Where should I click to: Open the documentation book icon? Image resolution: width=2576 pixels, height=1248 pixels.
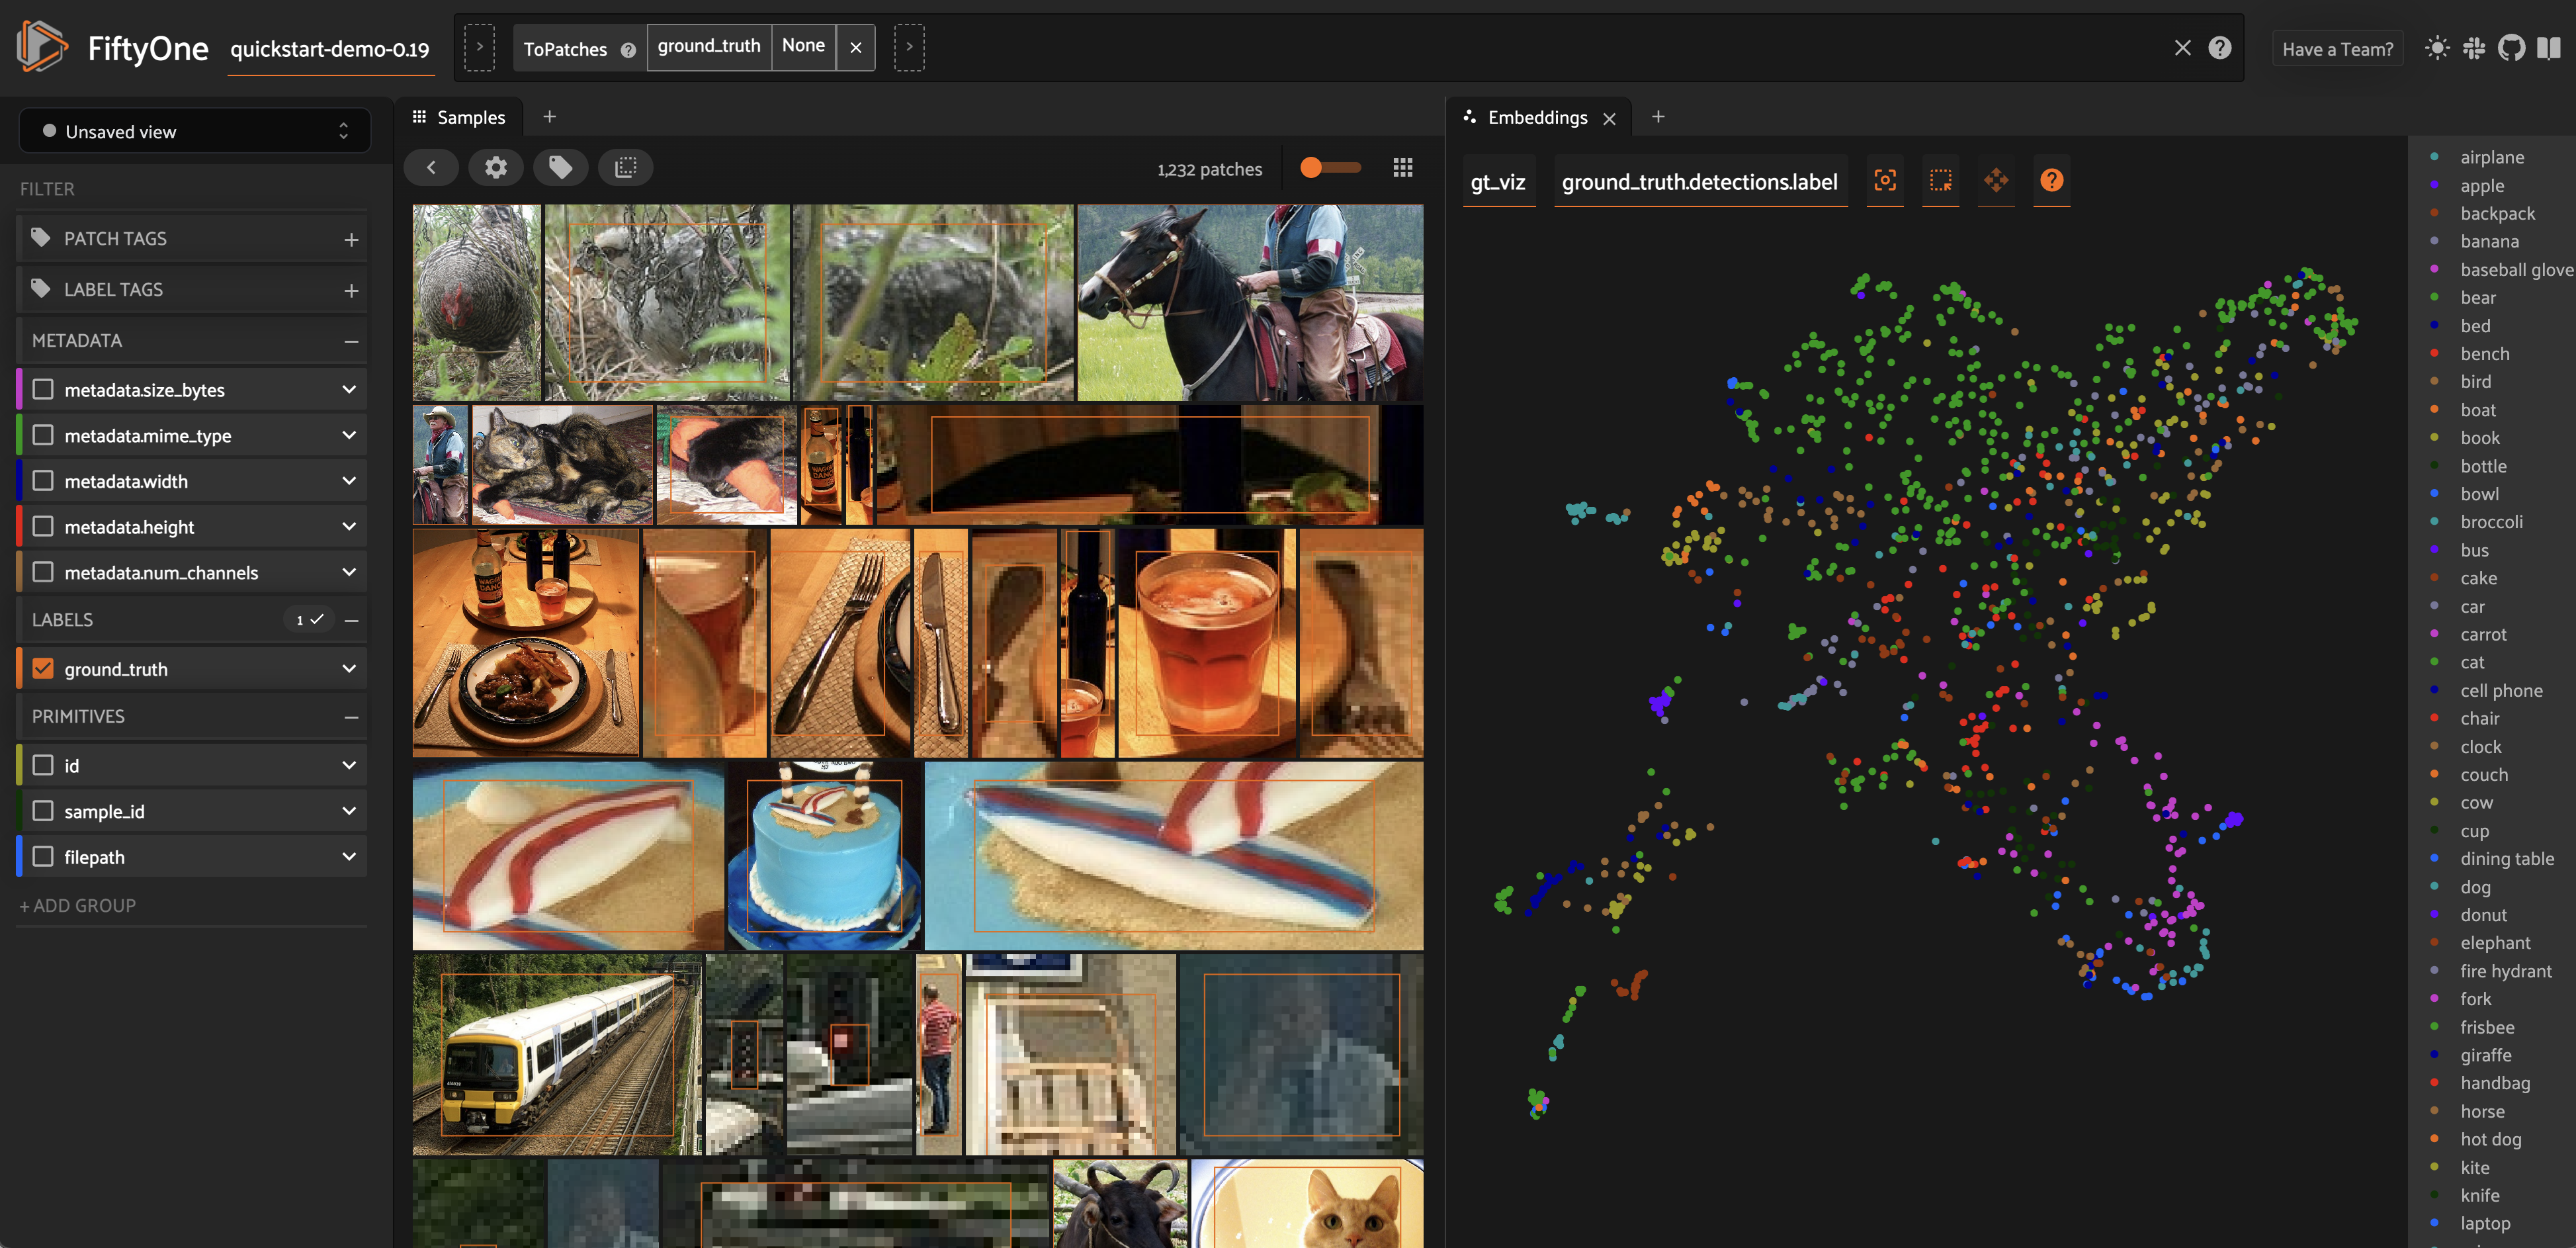point(2549,48)
